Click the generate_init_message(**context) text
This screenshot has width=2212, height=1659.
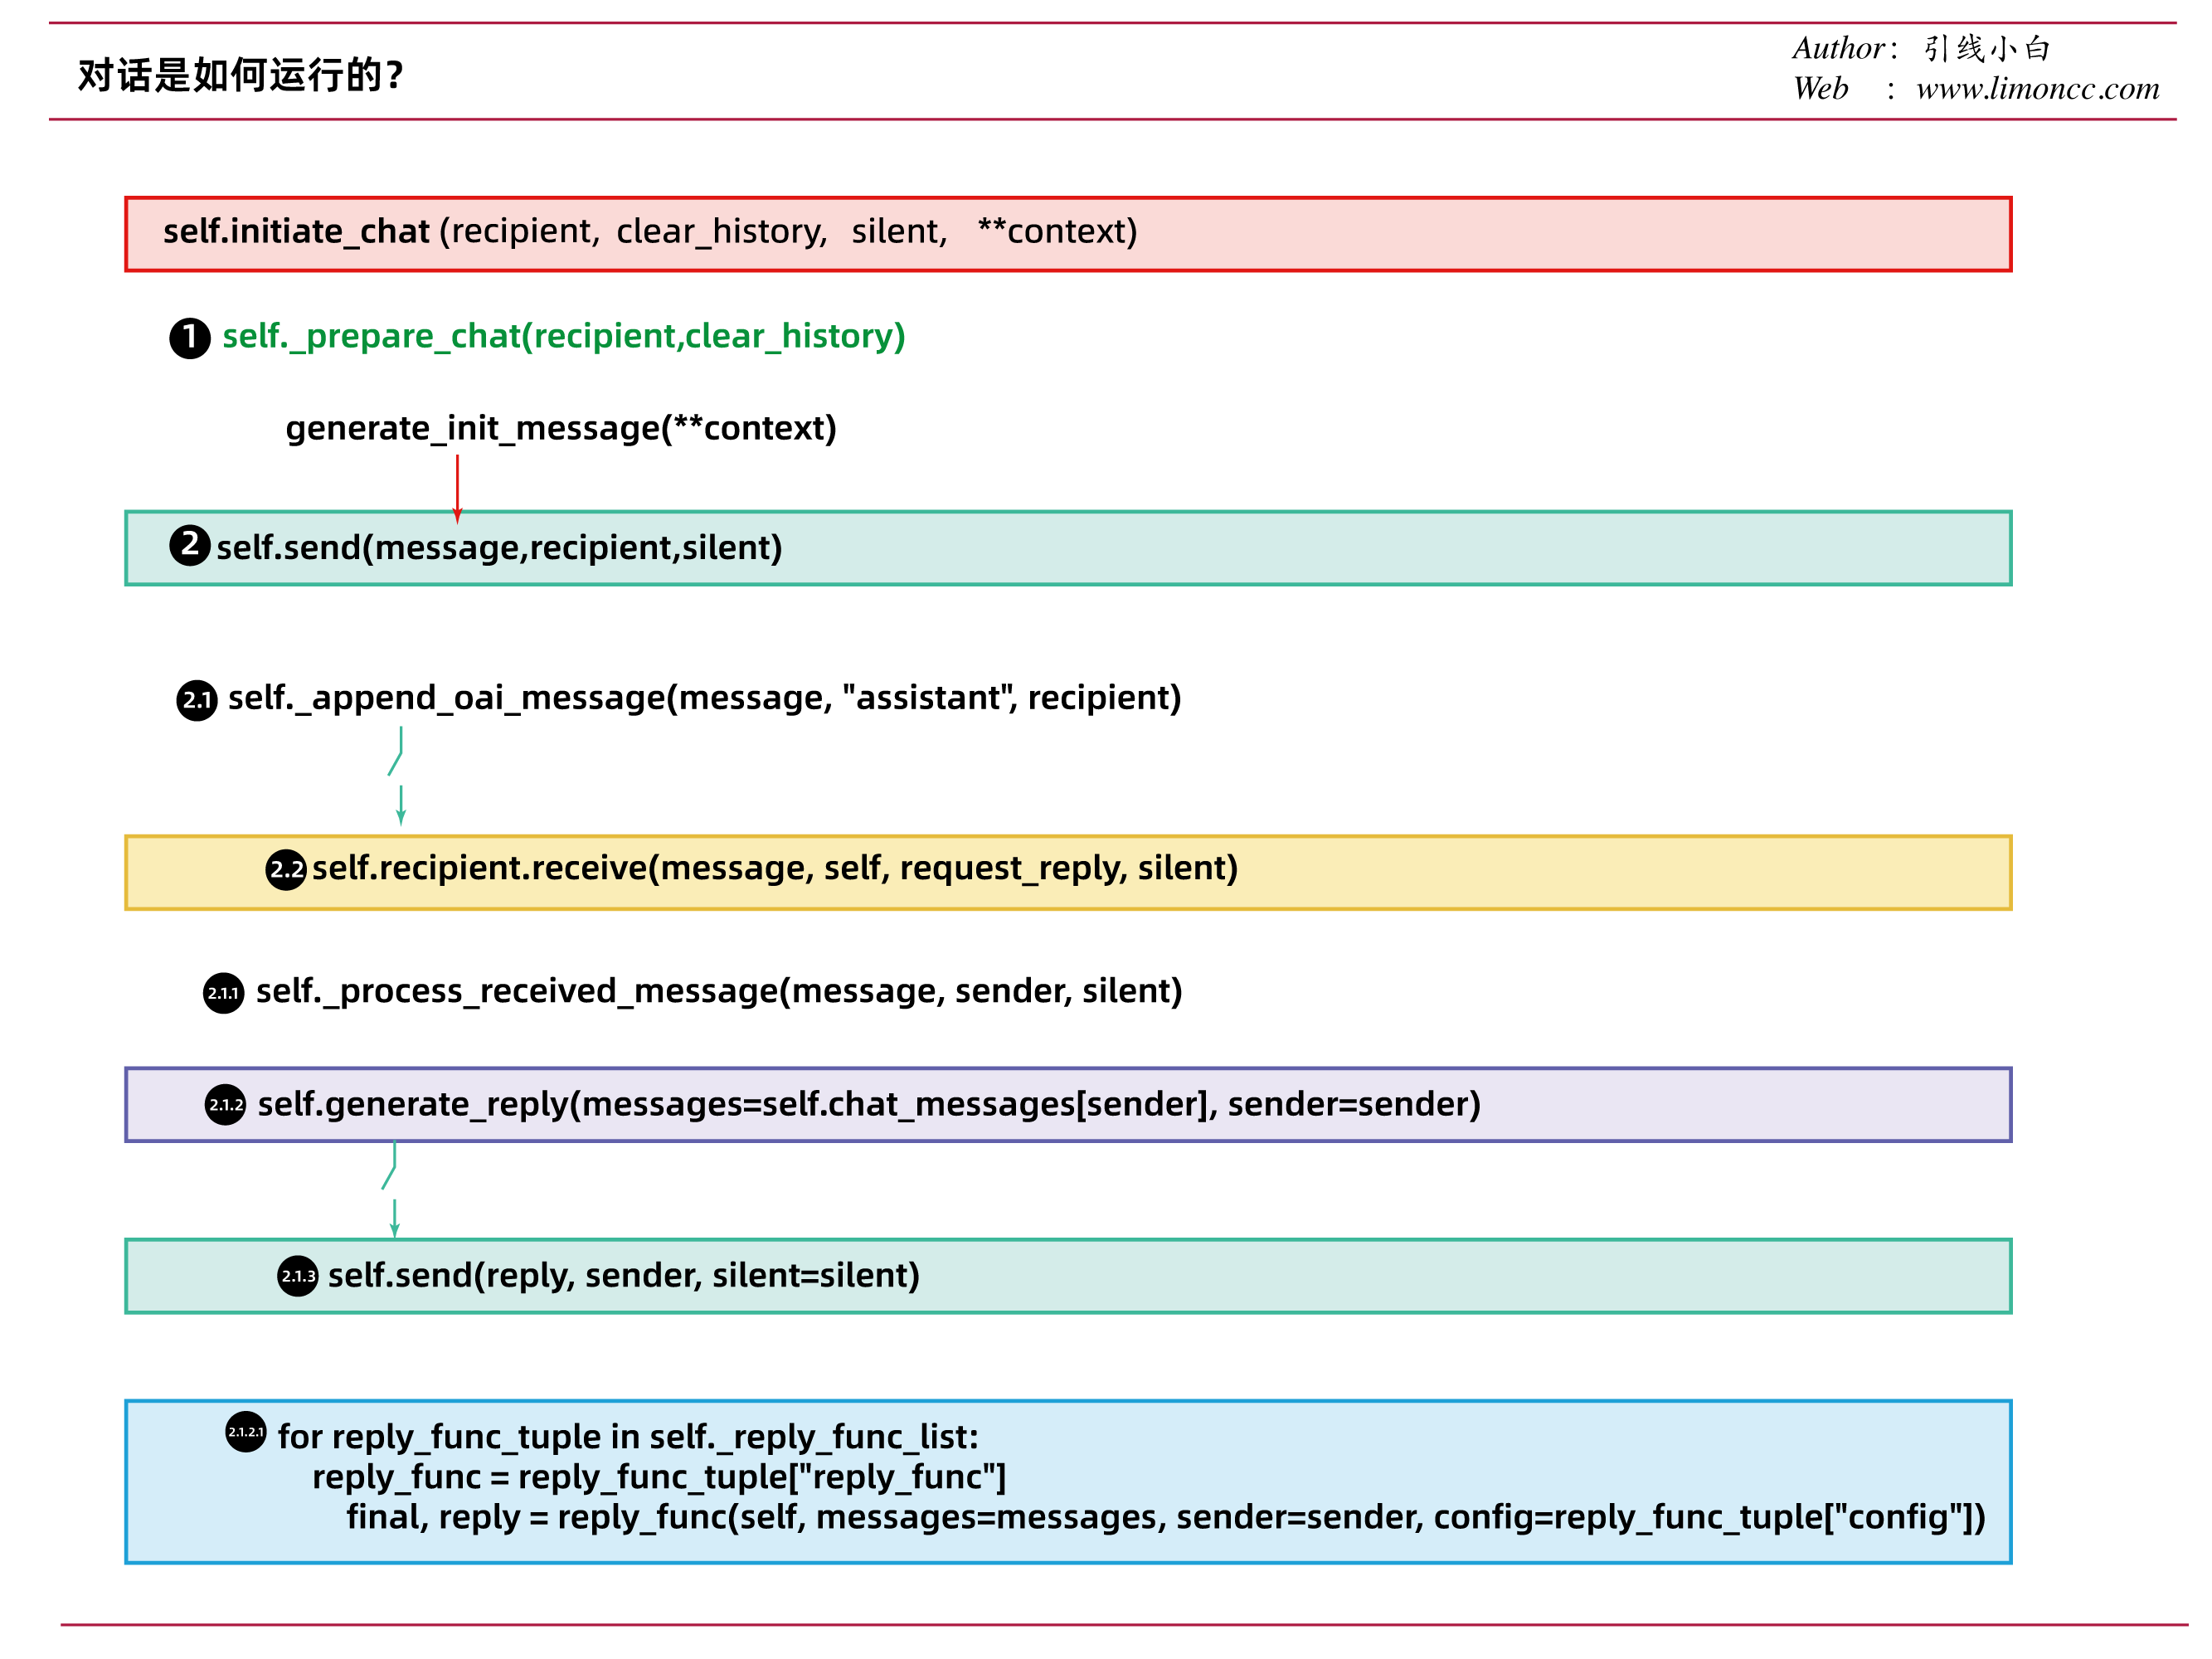tap(560, 428)
